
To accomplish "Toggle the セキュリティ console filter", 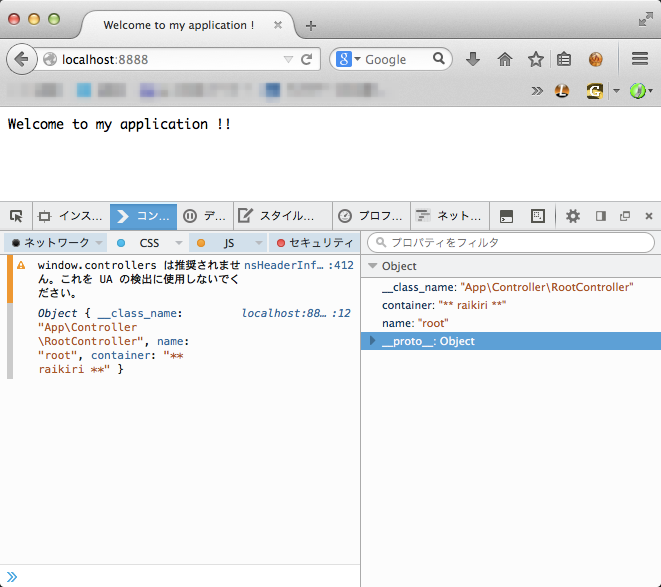I will click(314, 243).
